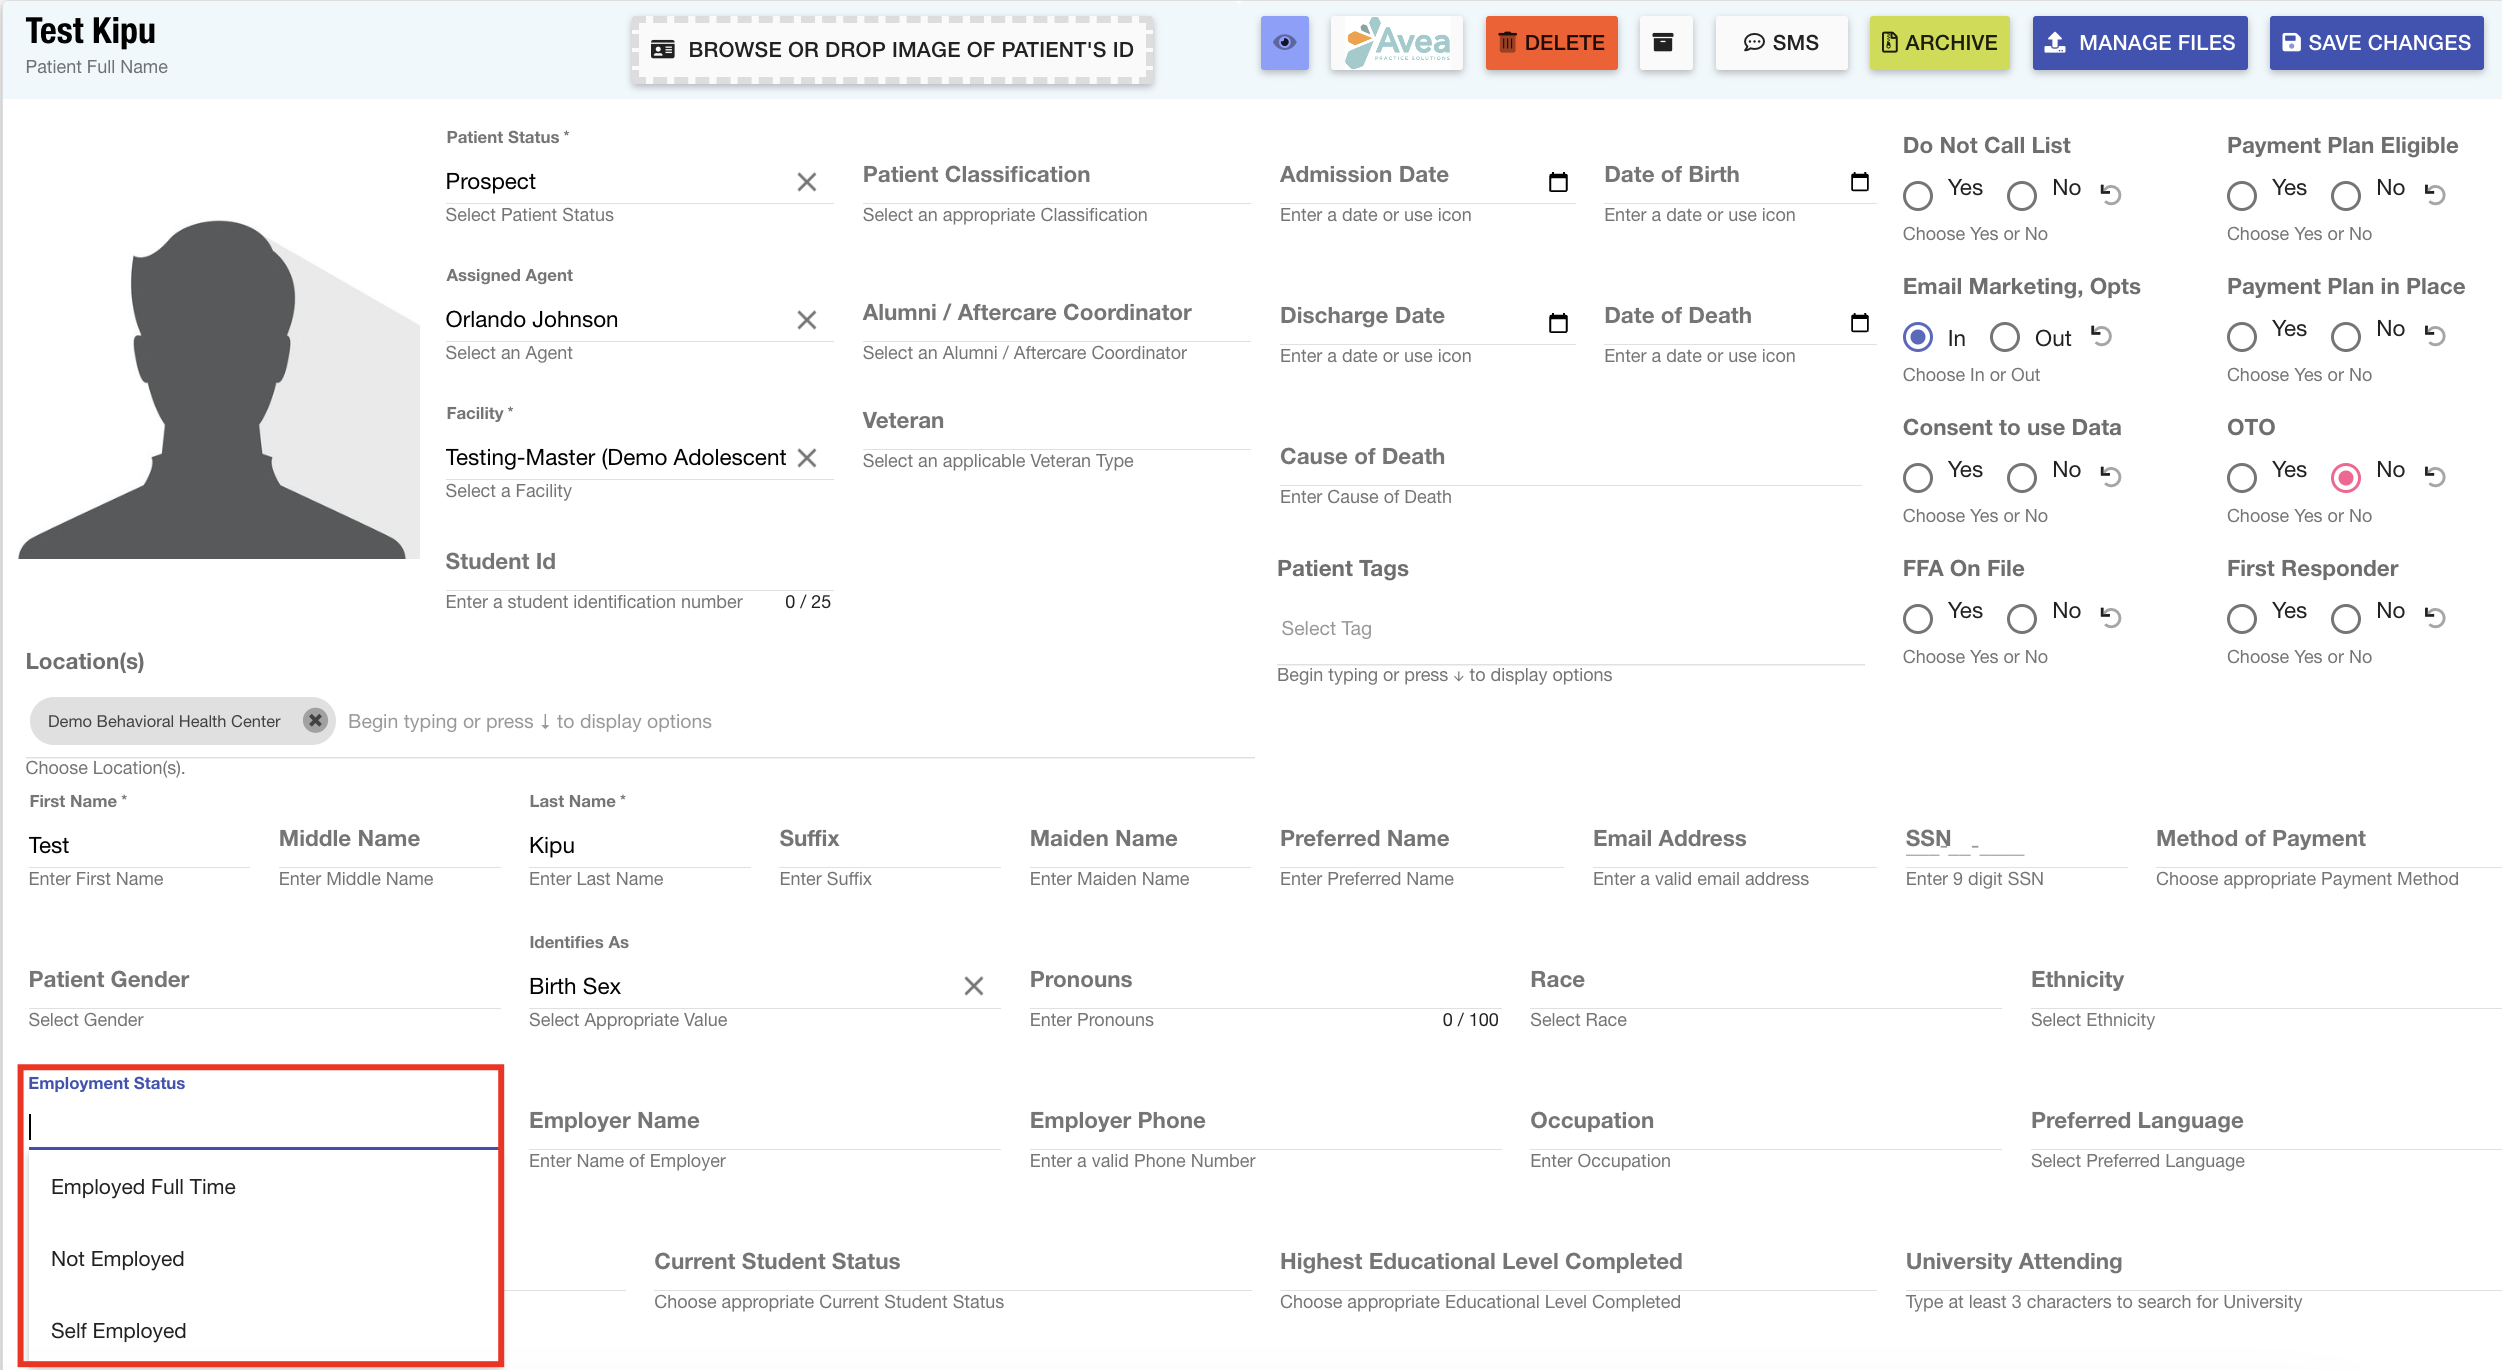
Task: Remove Demo Behavioral Health Center location chip
Action: point(315,721)
